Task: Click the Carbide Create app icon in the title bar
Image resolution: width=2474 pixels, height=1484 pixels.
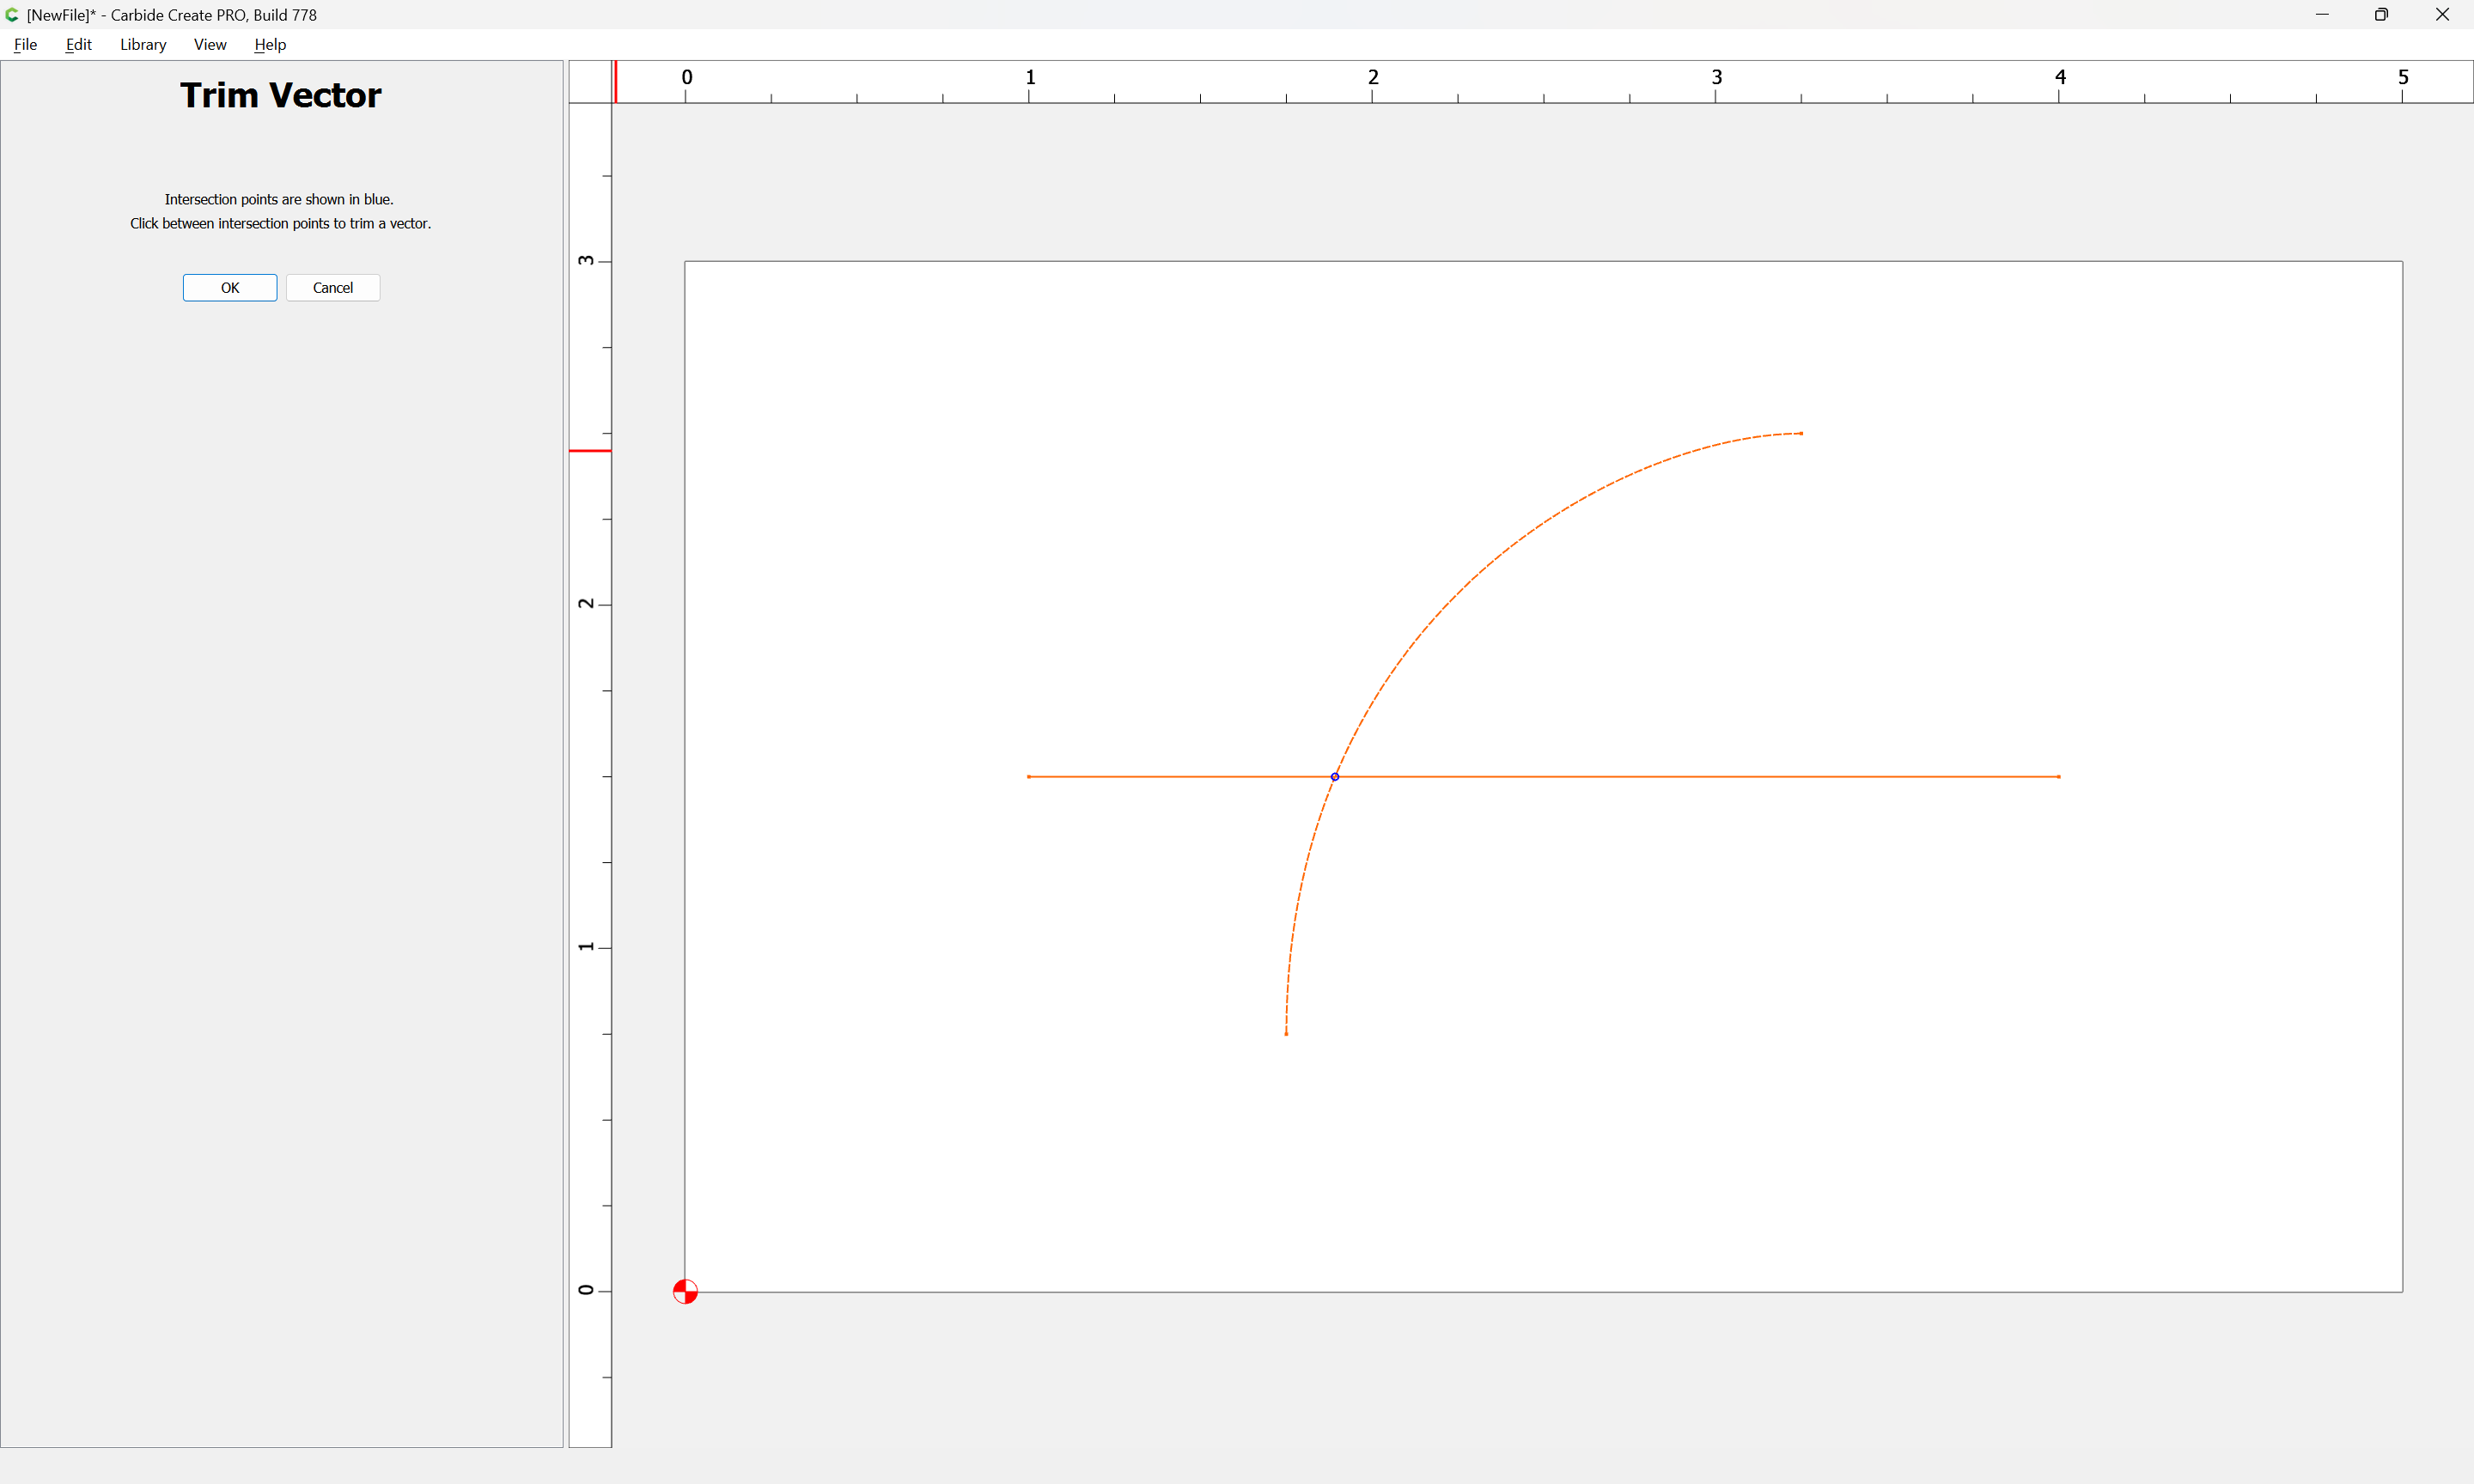Action: point(12,15)
